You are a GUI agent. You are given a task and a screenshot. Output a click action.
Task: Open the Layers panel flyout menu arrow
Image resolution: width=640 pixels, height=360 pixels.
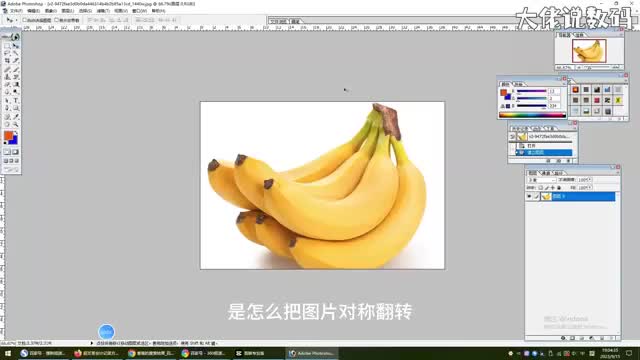pyautogui.click(x=618, y=173)
